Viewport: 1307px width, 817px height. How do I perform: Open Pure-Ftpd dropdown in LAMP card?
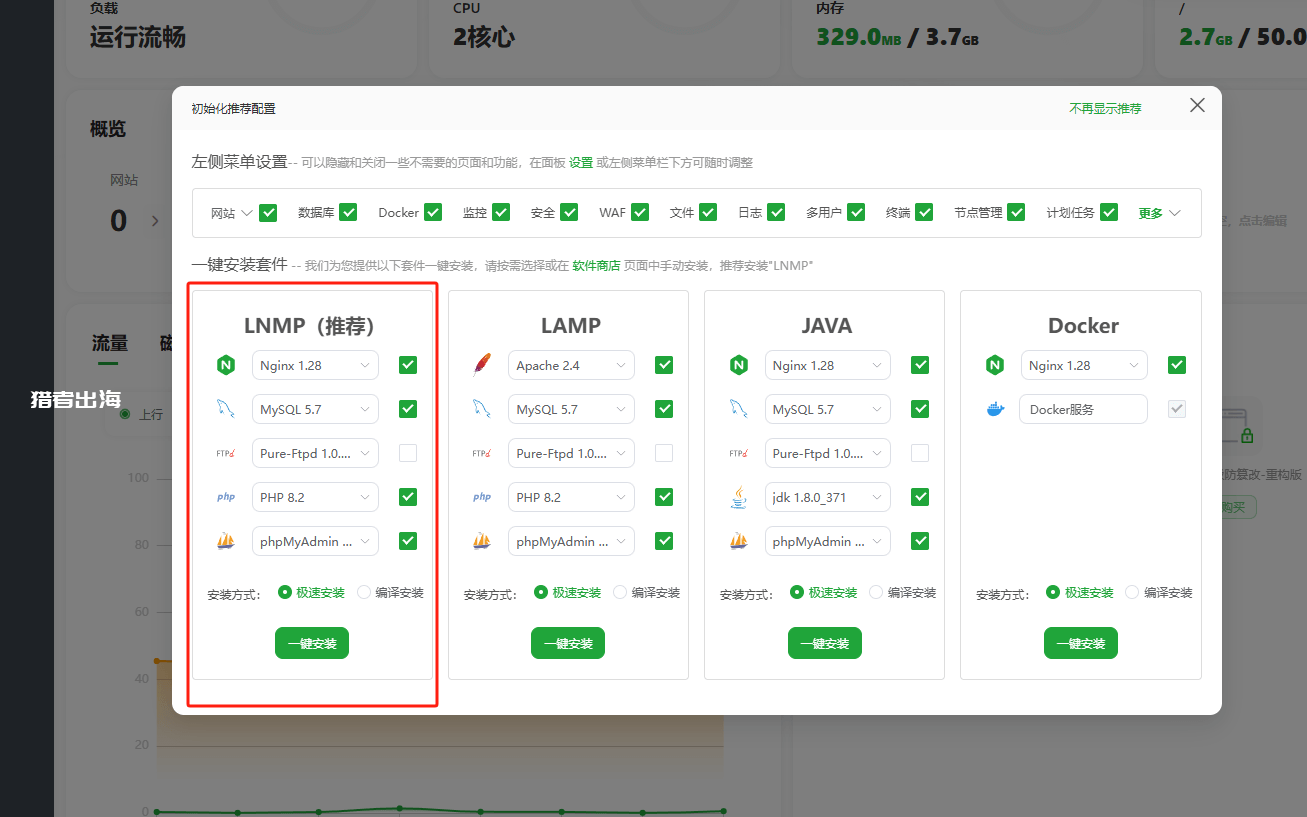571,453
